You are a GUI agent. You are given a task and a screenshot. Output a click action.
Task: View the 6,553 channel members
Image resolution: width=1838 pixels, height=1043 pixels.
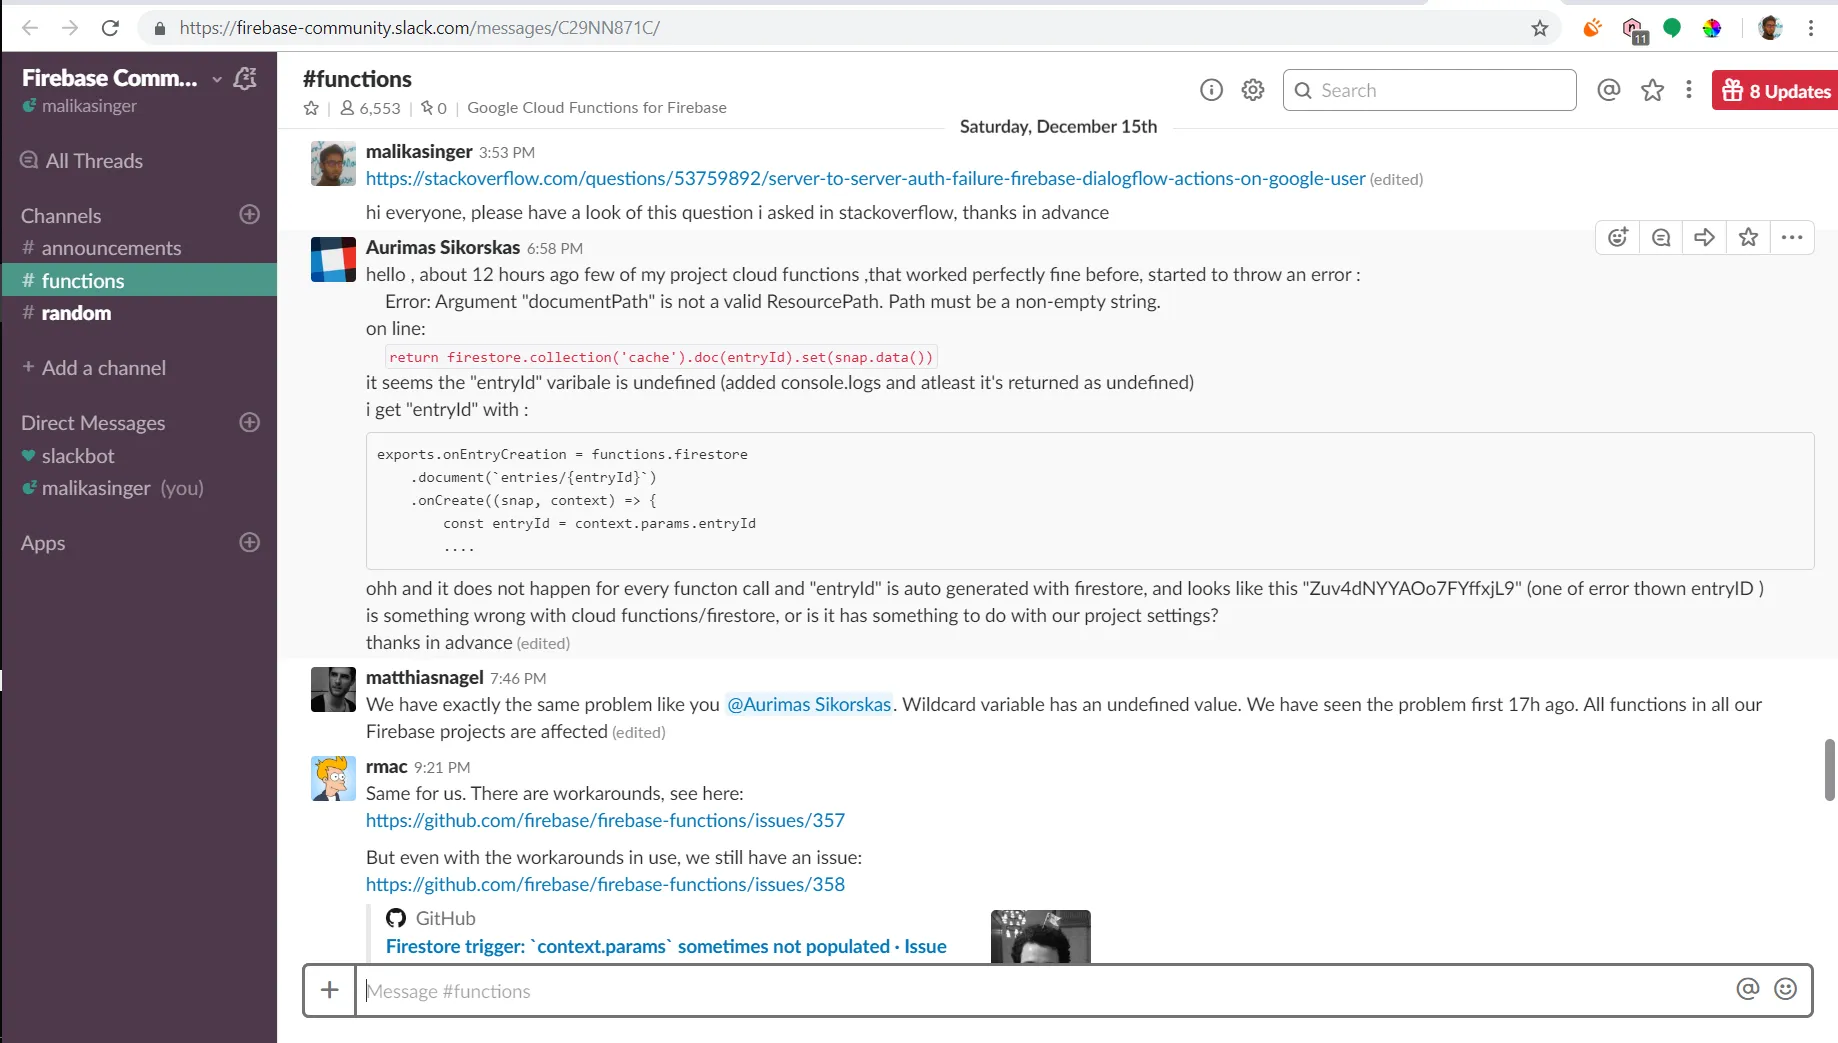pos(370,108)
